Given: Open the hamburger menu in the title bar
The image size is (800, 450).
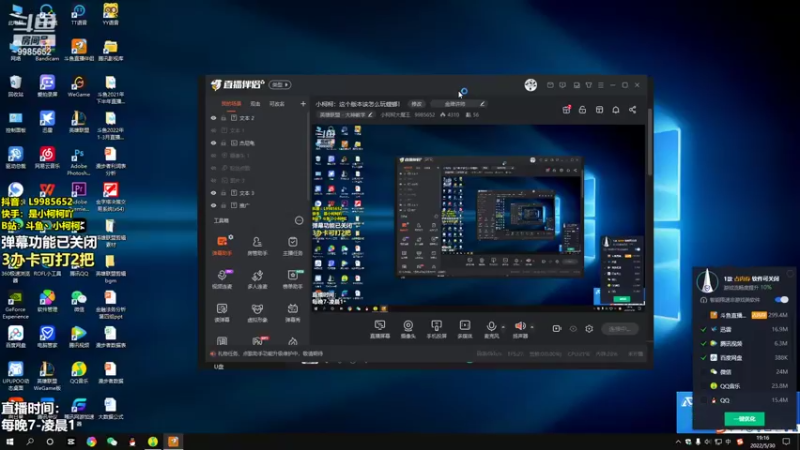Looking at the screenshot, I should (601, 85).
